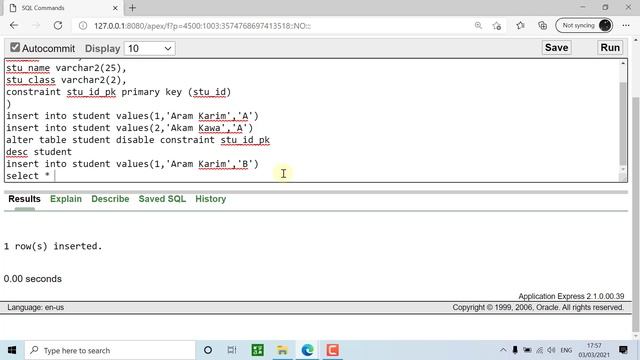Click inside the SQL editor at select *

(28, 176)
